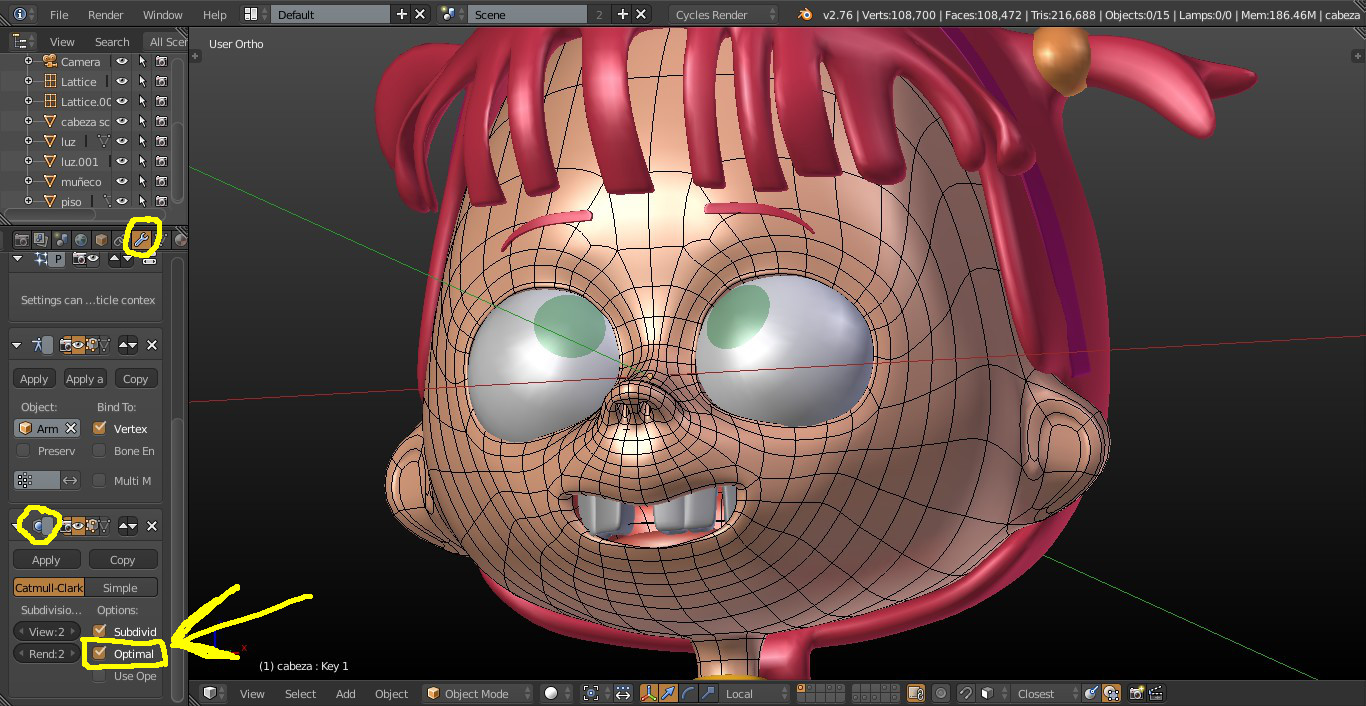The image size is (1366, 706).
Task: Open the Render Layers properties tab
Action: point(41,240)
